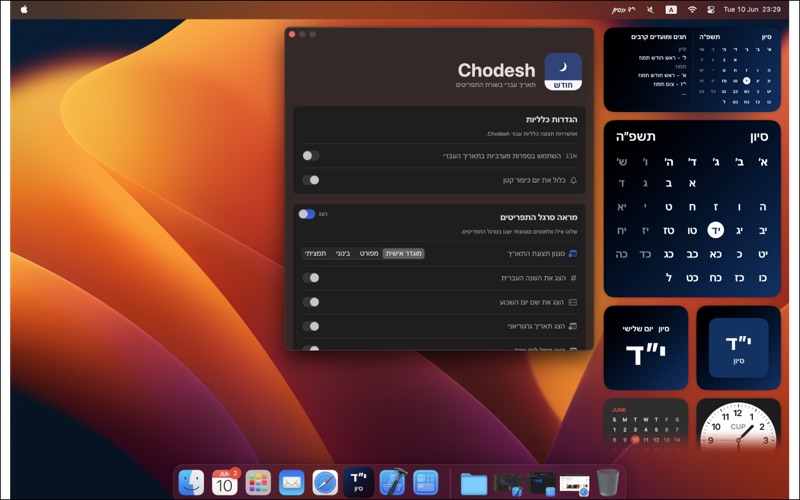Click the ל' - ראש חודש תמוז holiday entry
The image size is (800, 500).
(662, 58)
